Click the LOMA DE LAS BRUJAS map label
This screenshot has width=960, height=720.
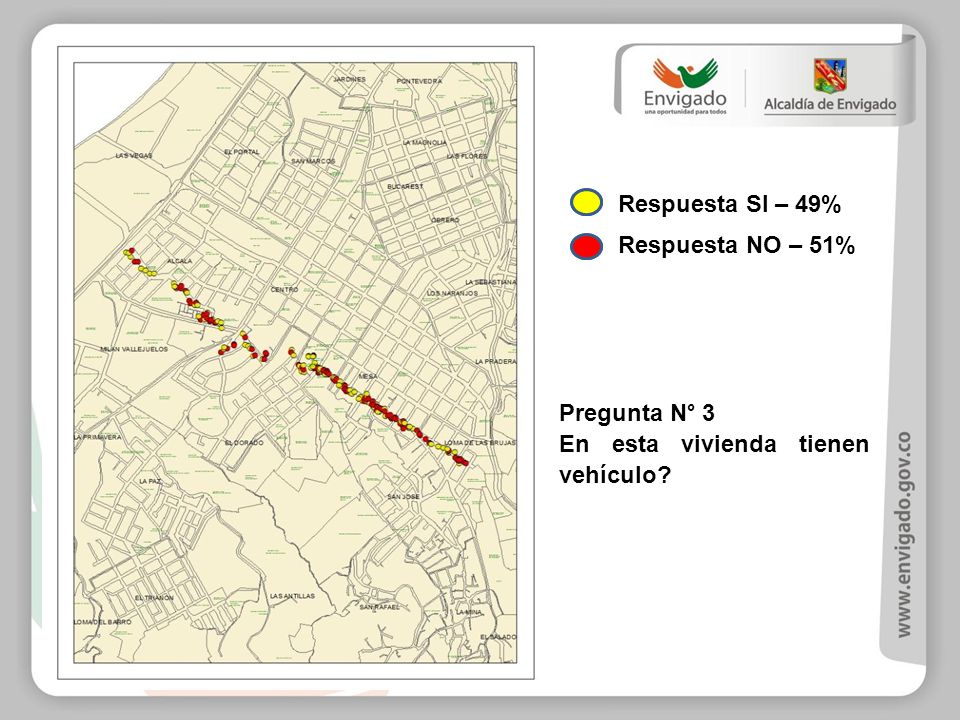(480, 442)
